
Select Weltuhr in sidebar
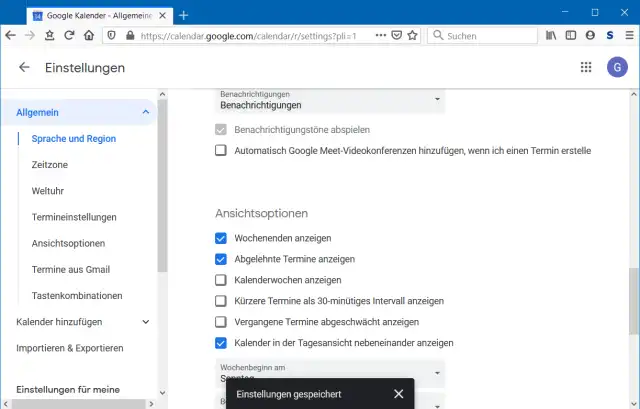[x=48, y=191]
